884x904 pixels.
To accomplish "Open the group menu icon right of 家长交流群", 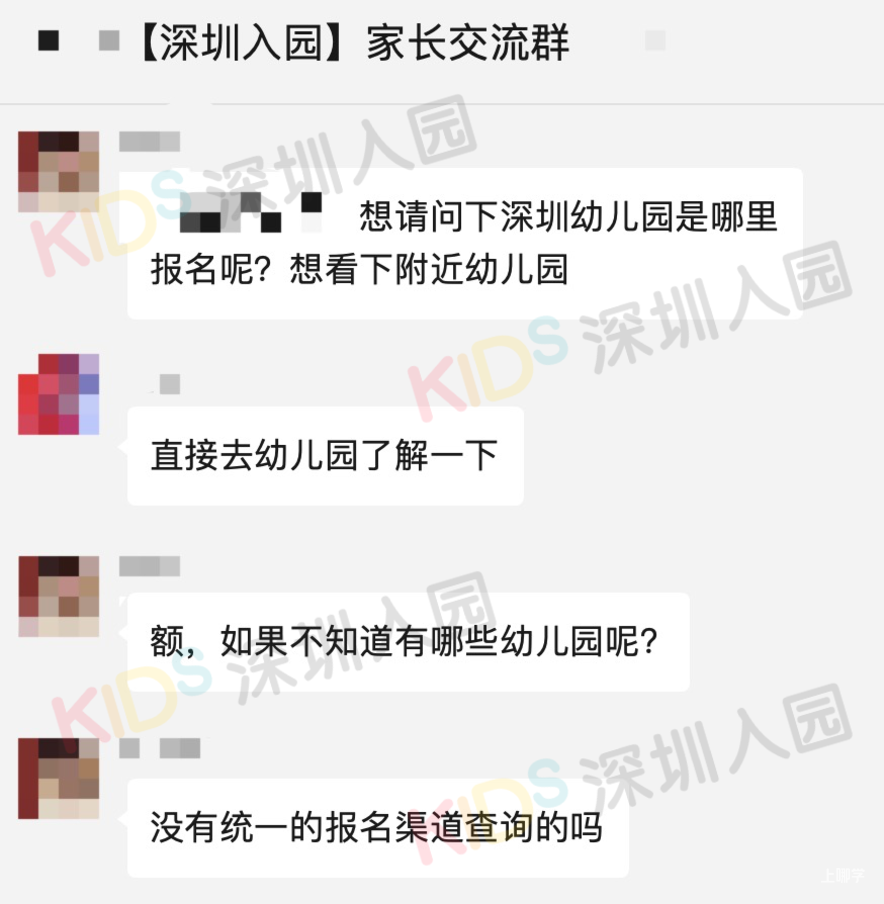I will pos(655,41).
